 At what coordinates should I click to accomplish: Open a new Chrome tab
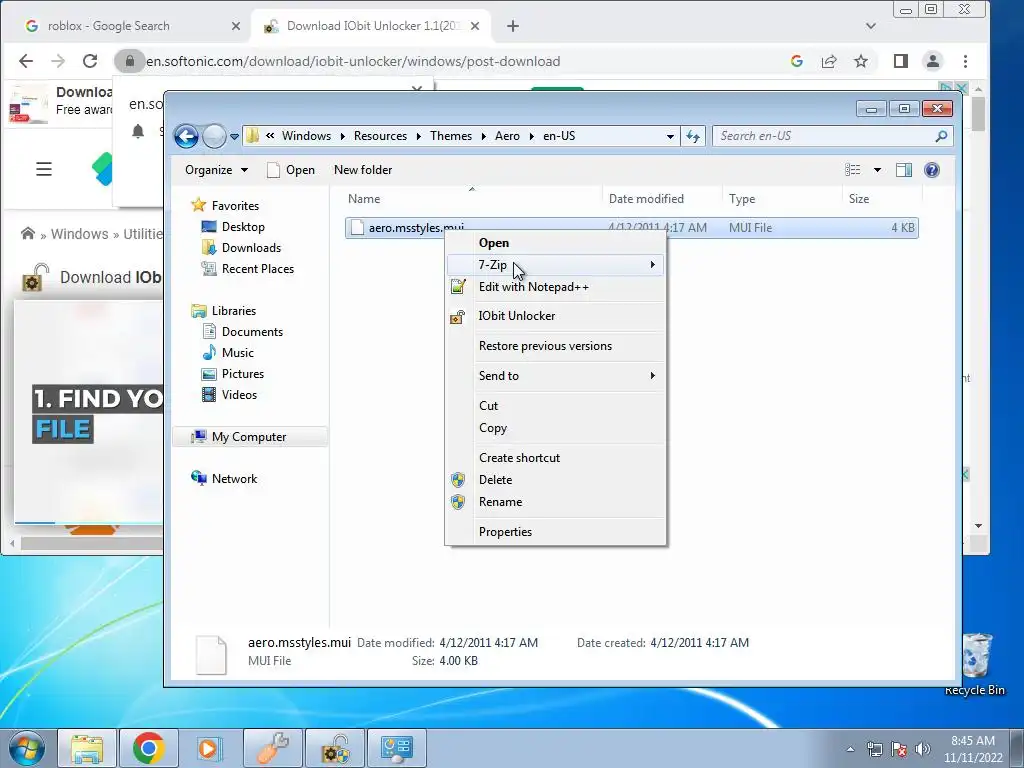tap(513, 26)
